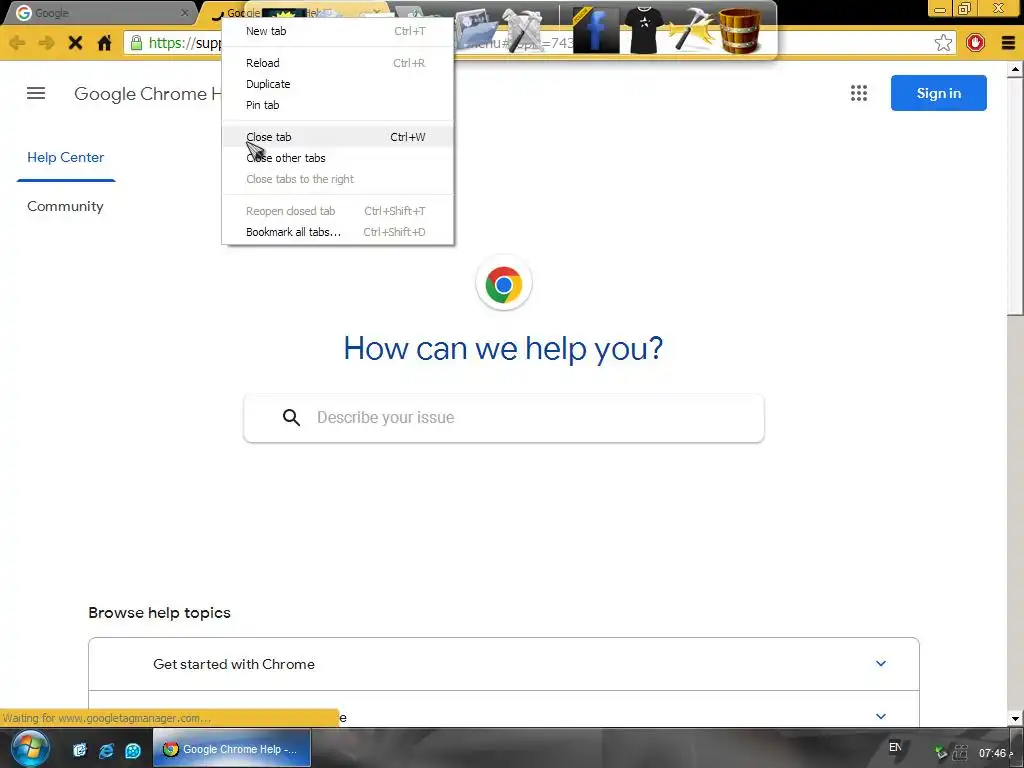1024x768 pixels.
Task: Click the EN language indicator
Action: 895,747
